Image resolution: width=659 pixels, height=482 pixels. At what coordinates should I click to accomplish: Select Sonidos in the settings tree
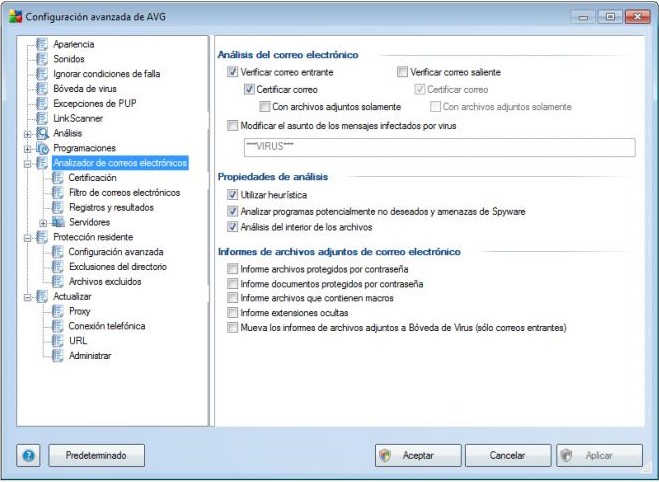pyautogui.click(x=69, y=59)
